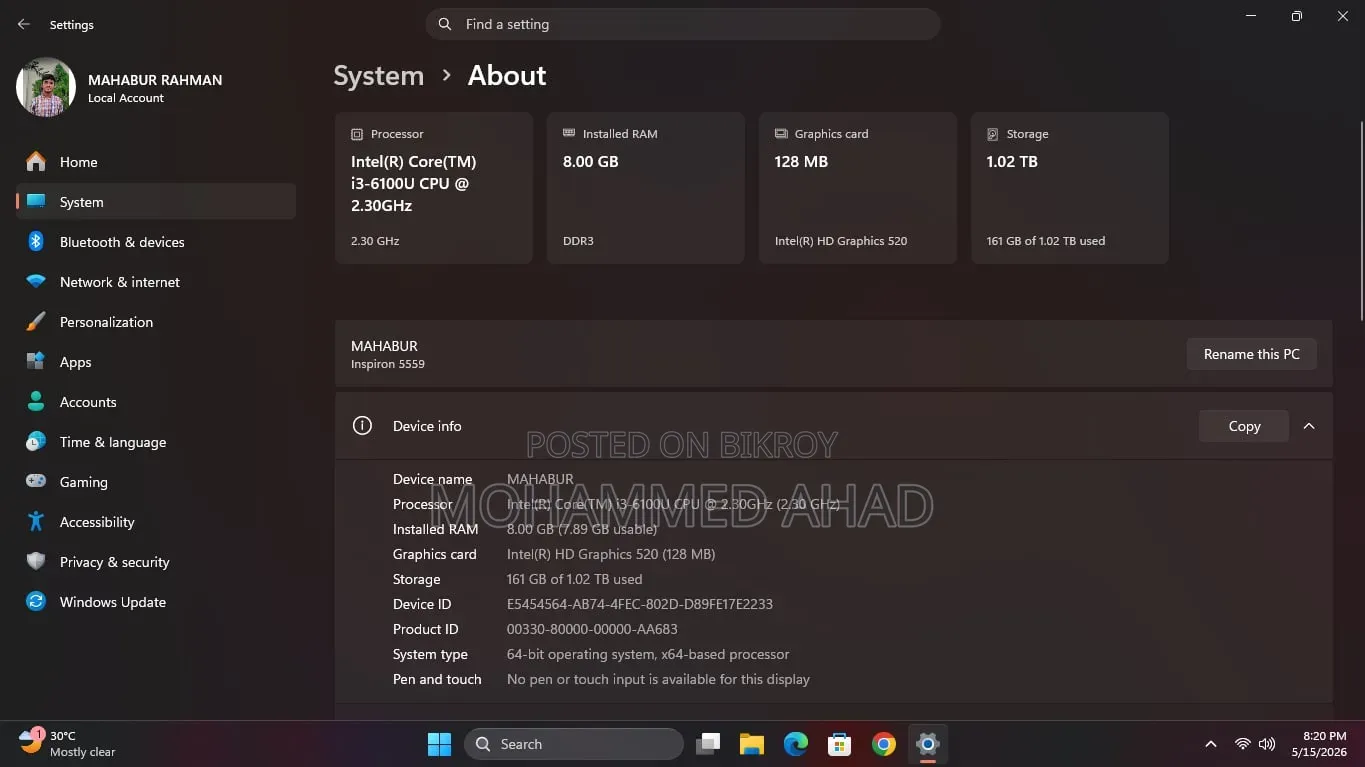
Task: Click the Installed RAM card
Action: [646, 188]
